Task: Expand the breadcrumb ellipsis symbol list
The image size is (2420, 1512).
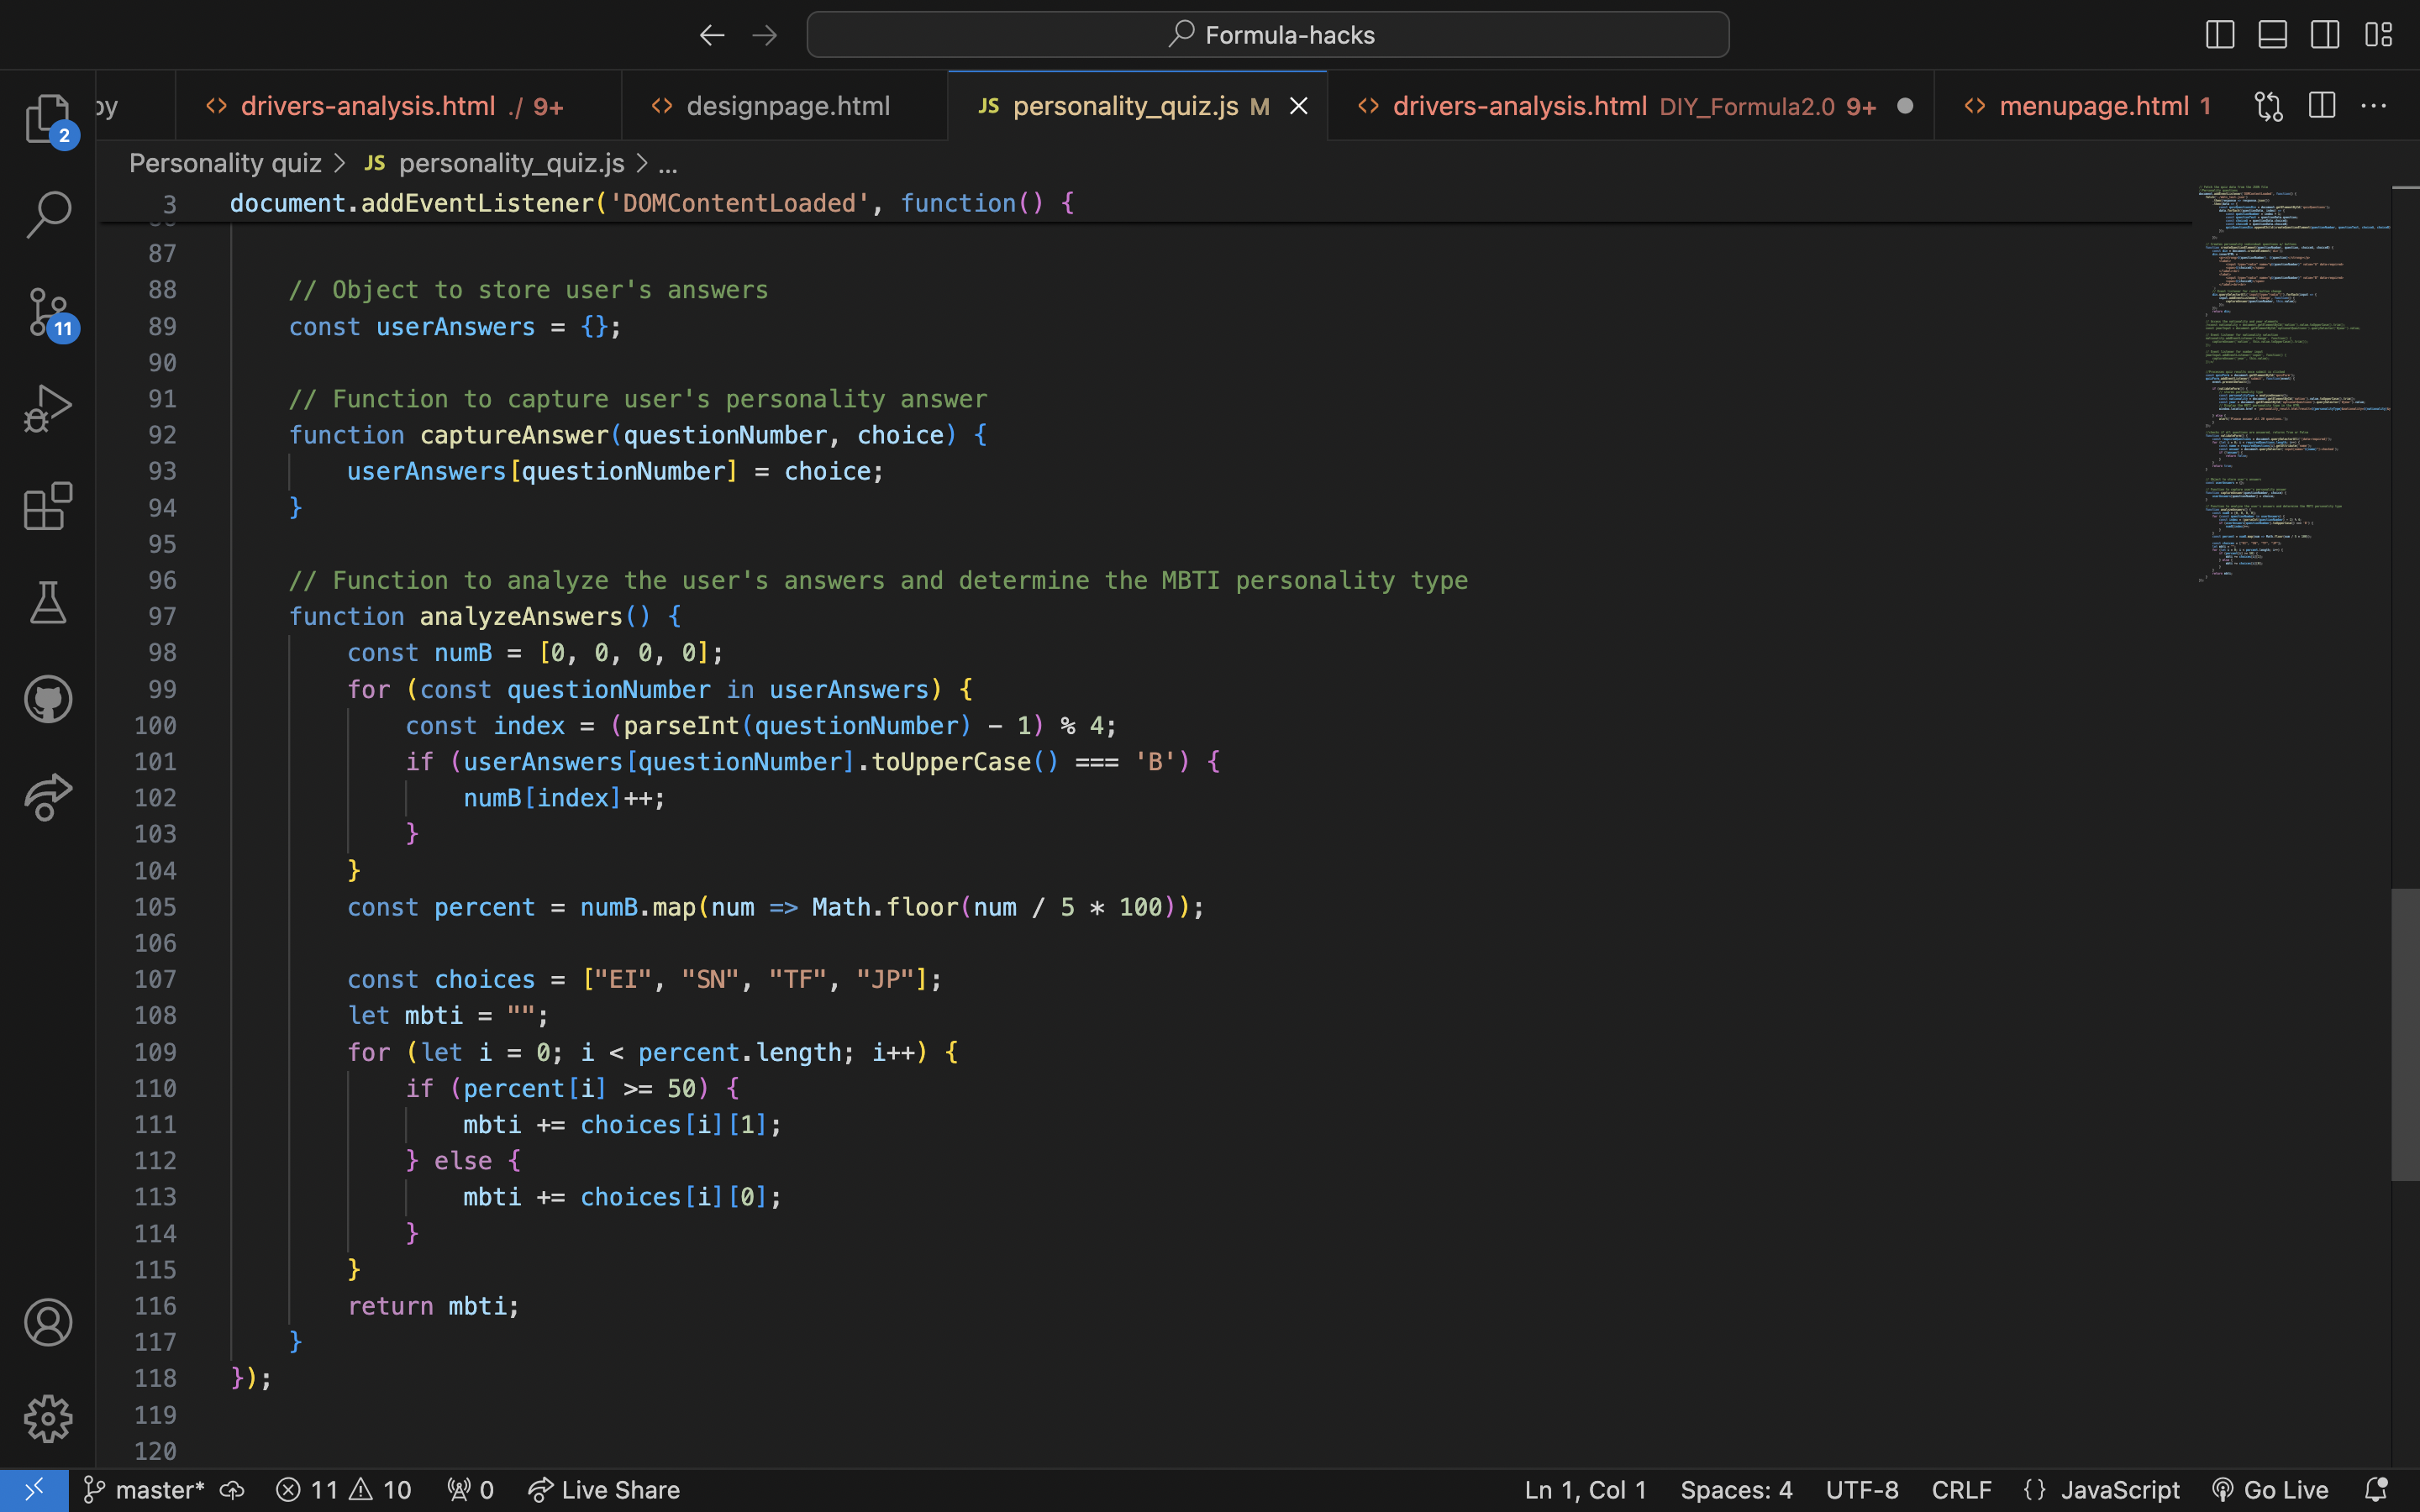Action: coord(668,164)
